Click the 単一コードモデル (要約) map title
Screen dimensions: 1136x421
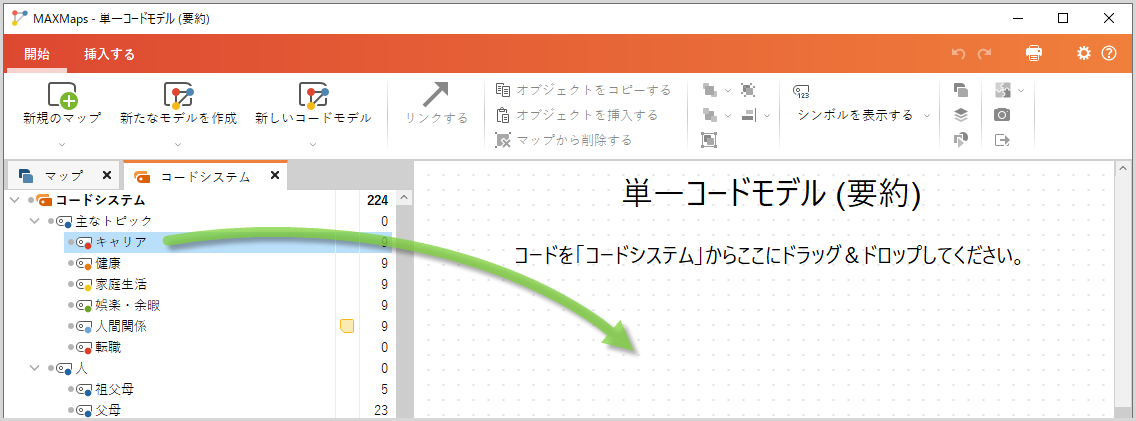(x=771, y=194)
